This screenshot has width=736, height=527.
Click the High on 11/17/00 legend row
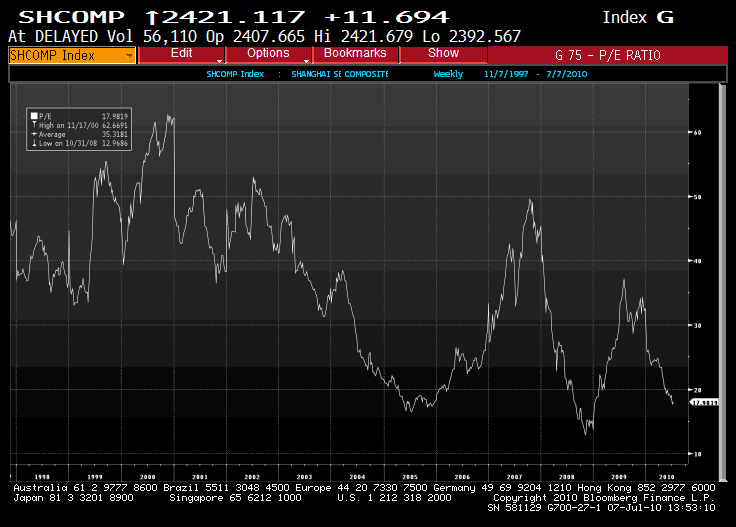[80, 125]
